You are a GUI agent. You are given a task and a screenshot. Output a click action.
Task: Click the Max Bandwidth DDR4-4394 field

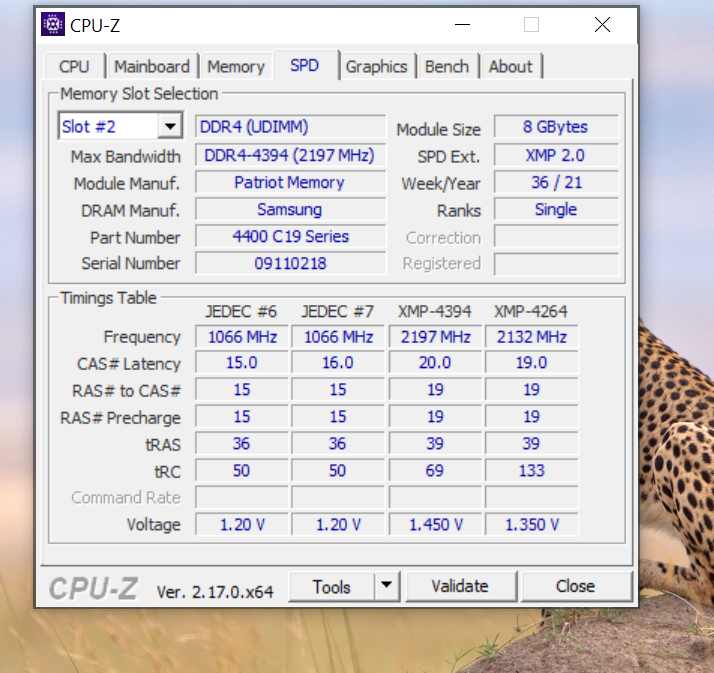[290, 156]
